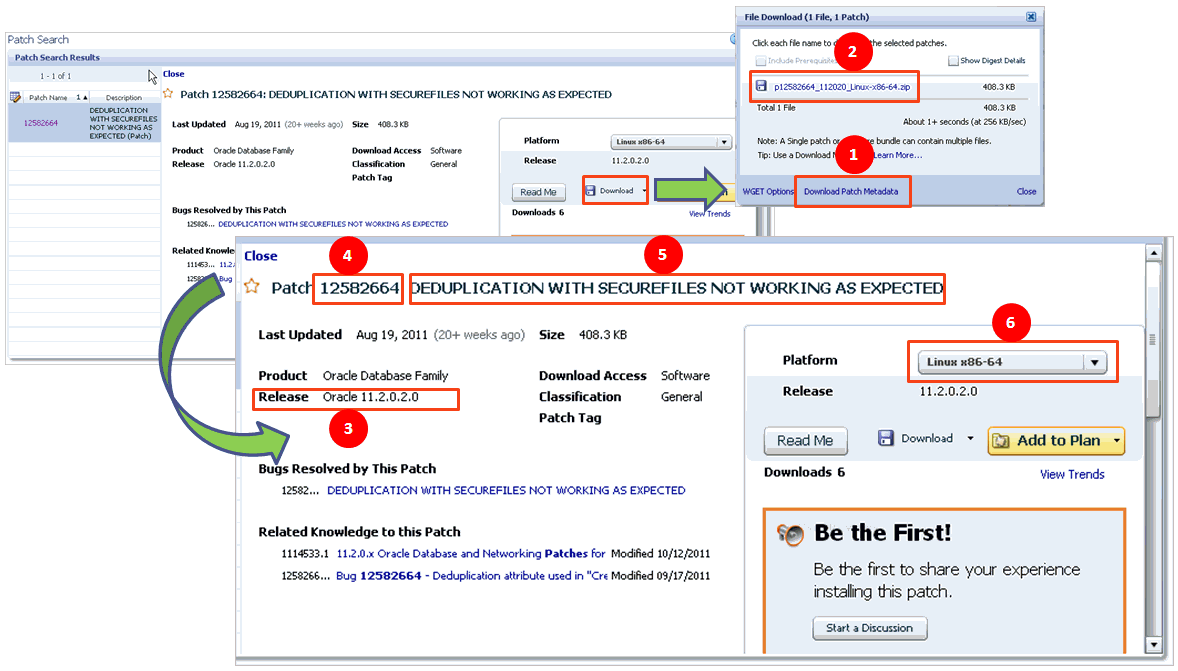Select patch 12582664 in the search results table
The image size is (1178, 671).
click(41, 123)
